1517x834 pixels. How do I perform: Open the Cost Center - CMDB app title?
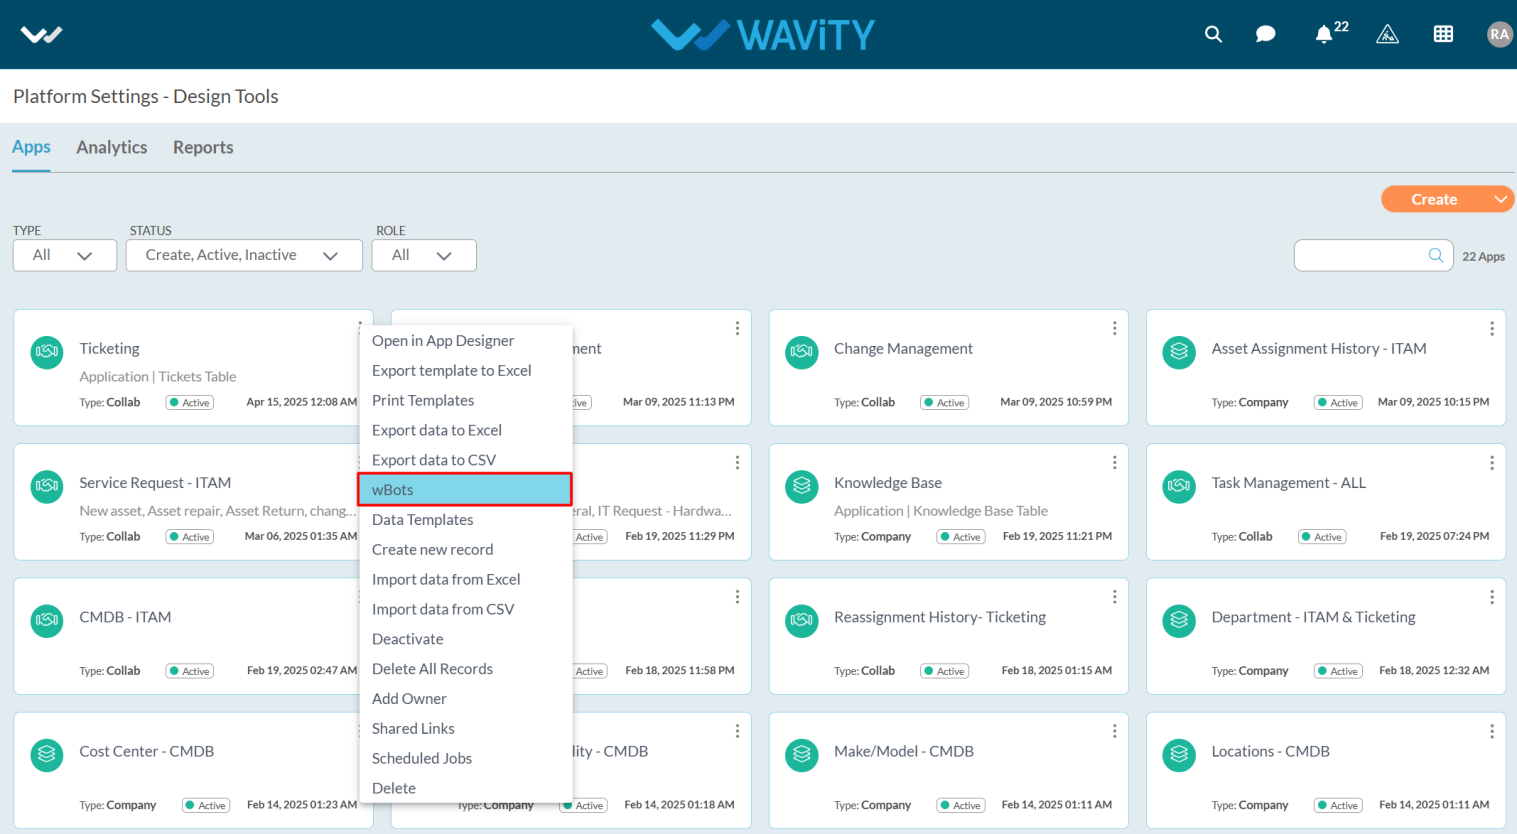(147, 751)
